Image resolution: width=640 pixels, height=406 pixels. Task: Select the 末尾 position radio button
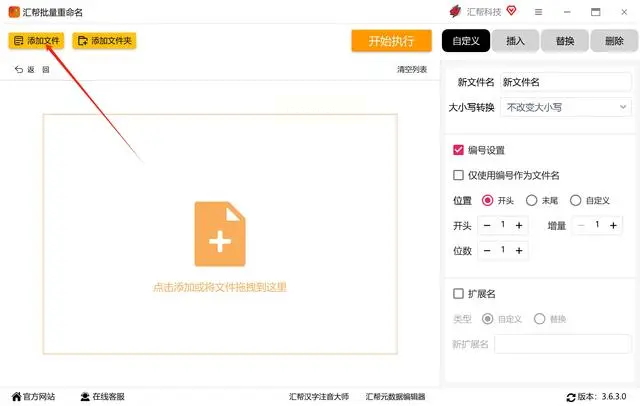pos(531,200)
